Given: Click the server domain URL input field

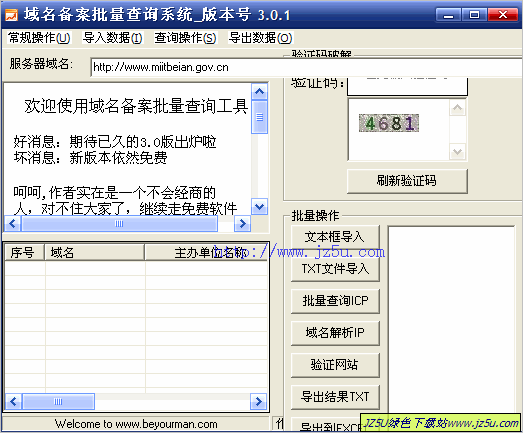Looking at the screenshot, I should [x=306, y=67].
